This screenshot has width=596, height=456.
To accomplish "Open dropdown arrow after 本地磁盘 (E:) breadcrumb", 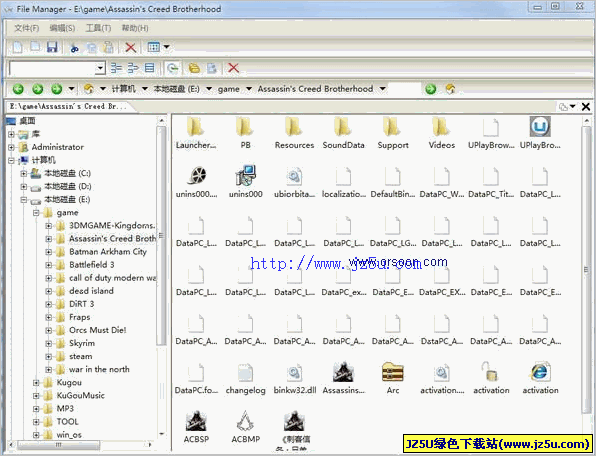I will tap(209, 89).
